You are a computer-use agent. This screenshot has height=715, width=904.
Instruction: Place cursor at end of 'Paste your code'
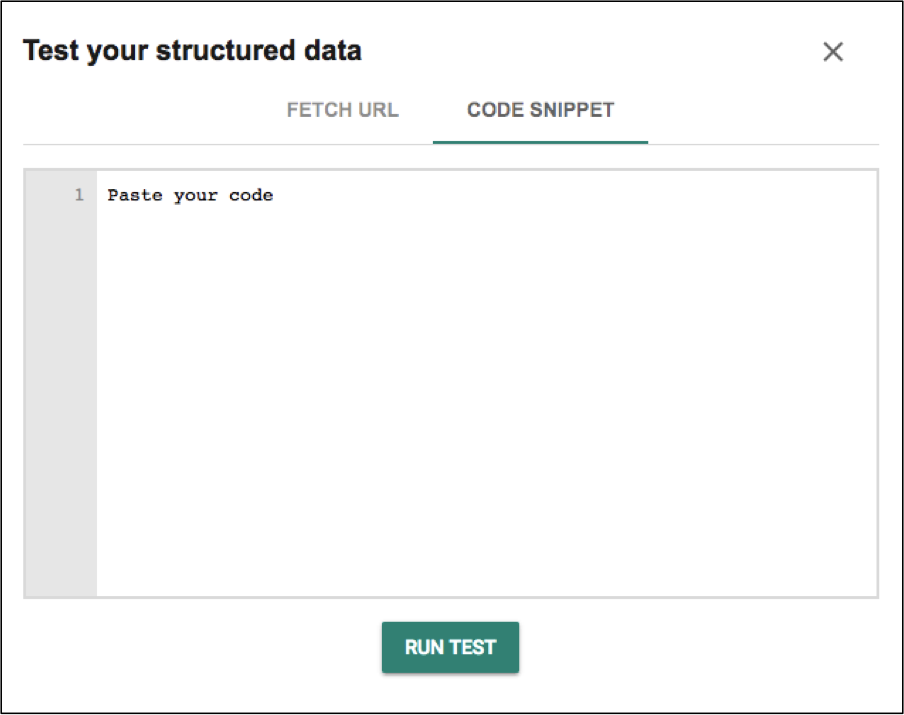click(x=274, y=195)
